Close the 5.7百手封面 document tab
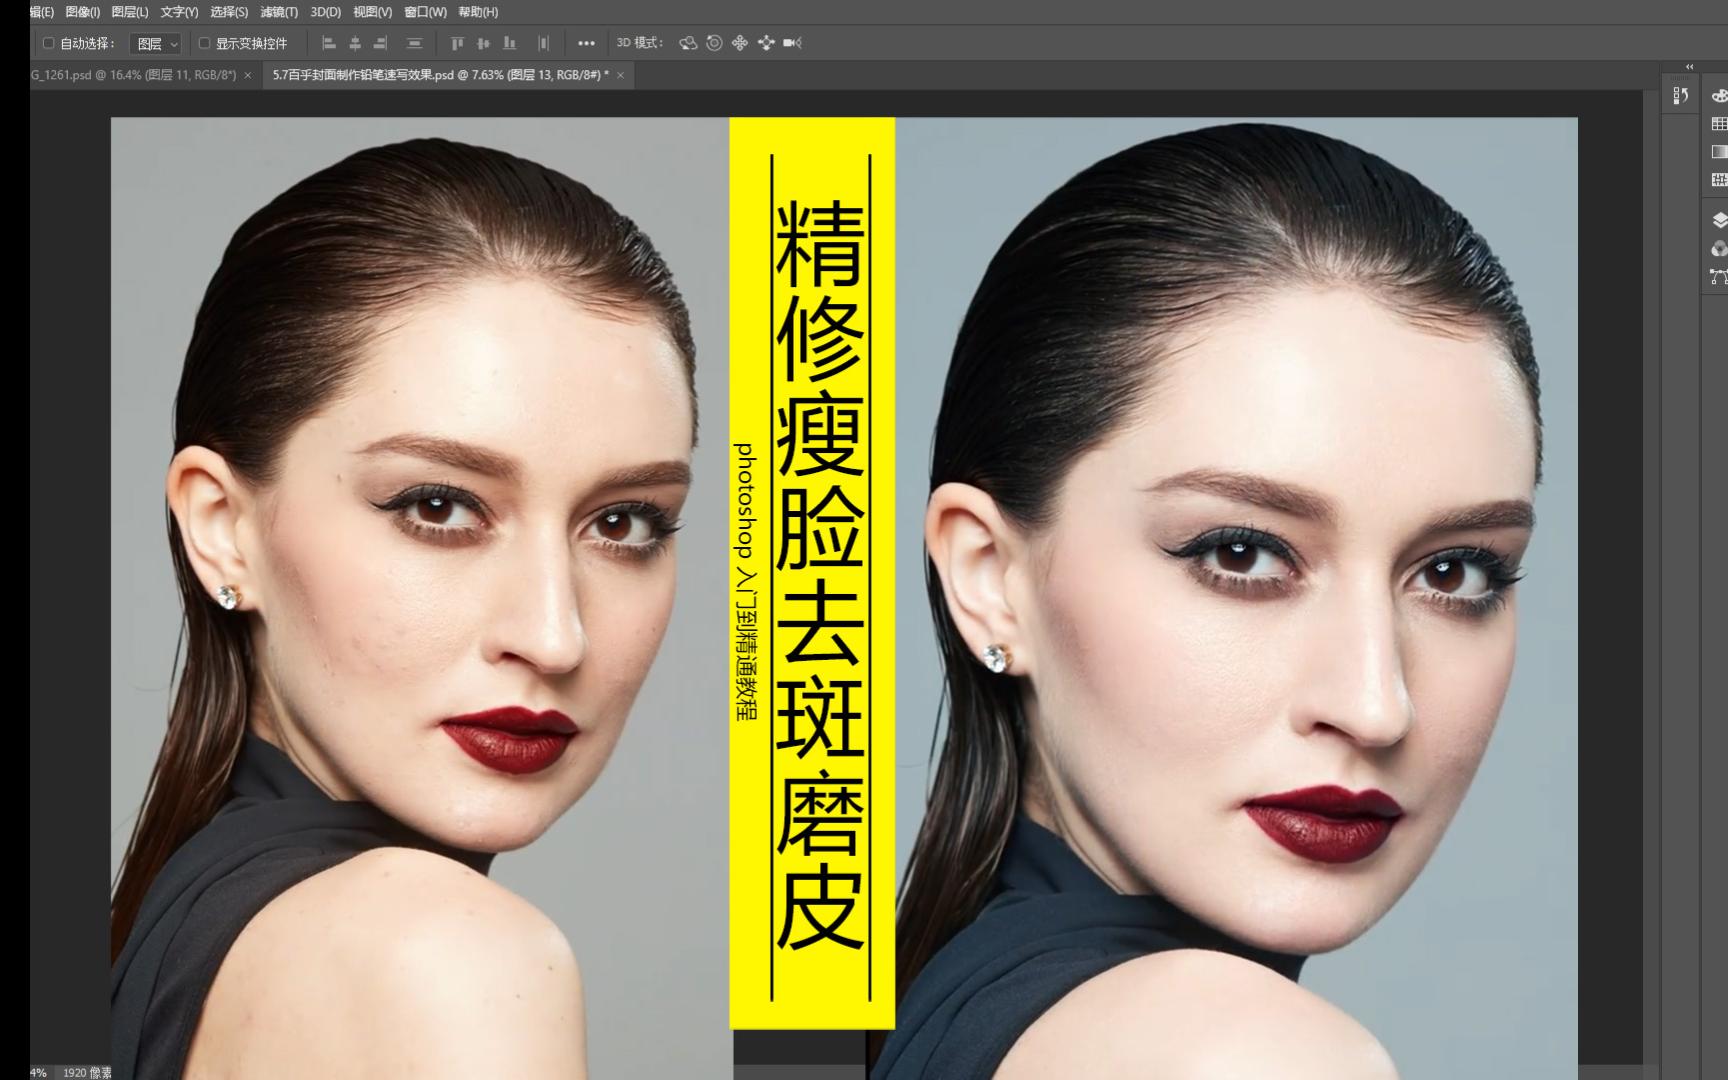Image resolution: width=1728 pixels, height=1080 pixels. pyautogui.click(x=622, y=75)
